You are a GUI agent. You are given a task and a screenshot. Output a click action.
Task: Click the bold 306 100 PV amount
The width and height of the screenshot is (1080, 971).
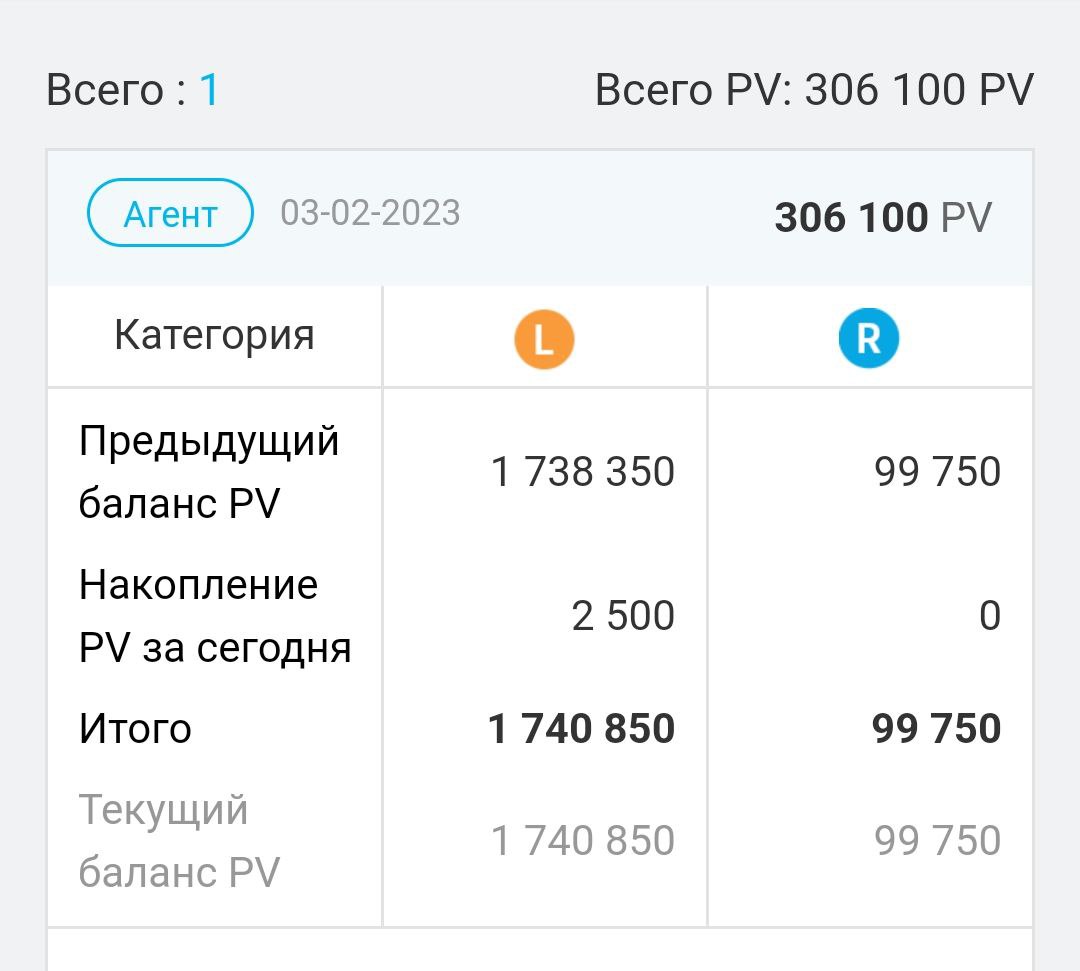[883, 217]
